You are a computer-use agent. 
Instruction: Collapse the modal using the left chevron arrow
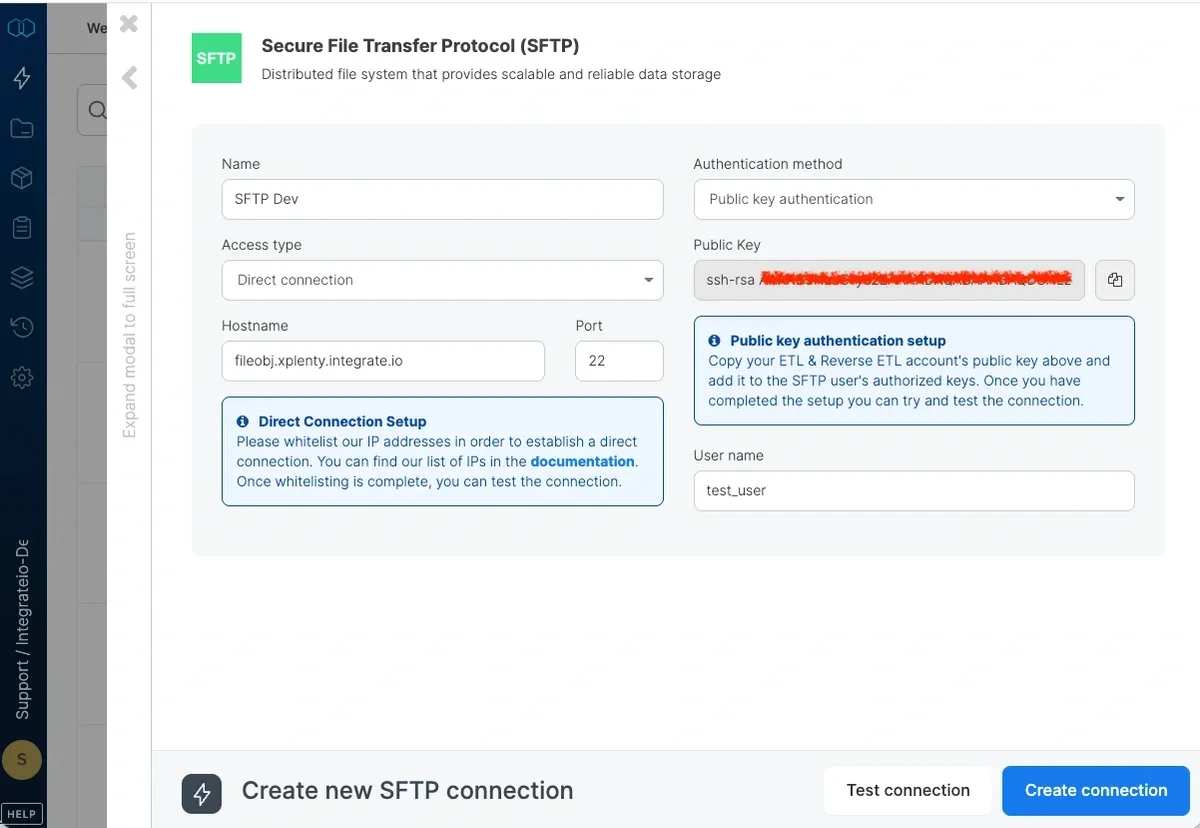tap(128, 77)
